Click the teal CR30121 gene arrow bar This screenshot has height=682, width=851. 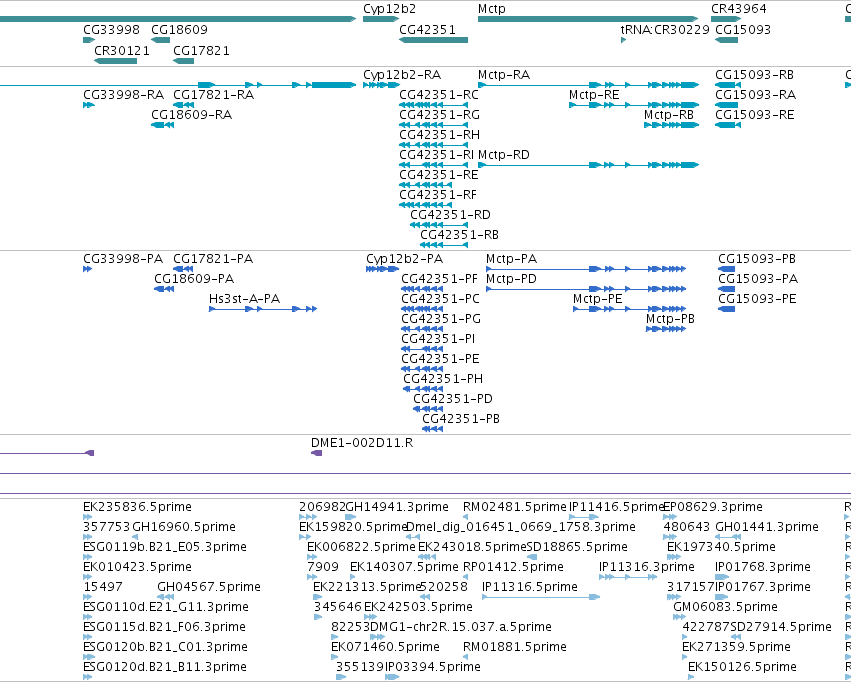116,61
